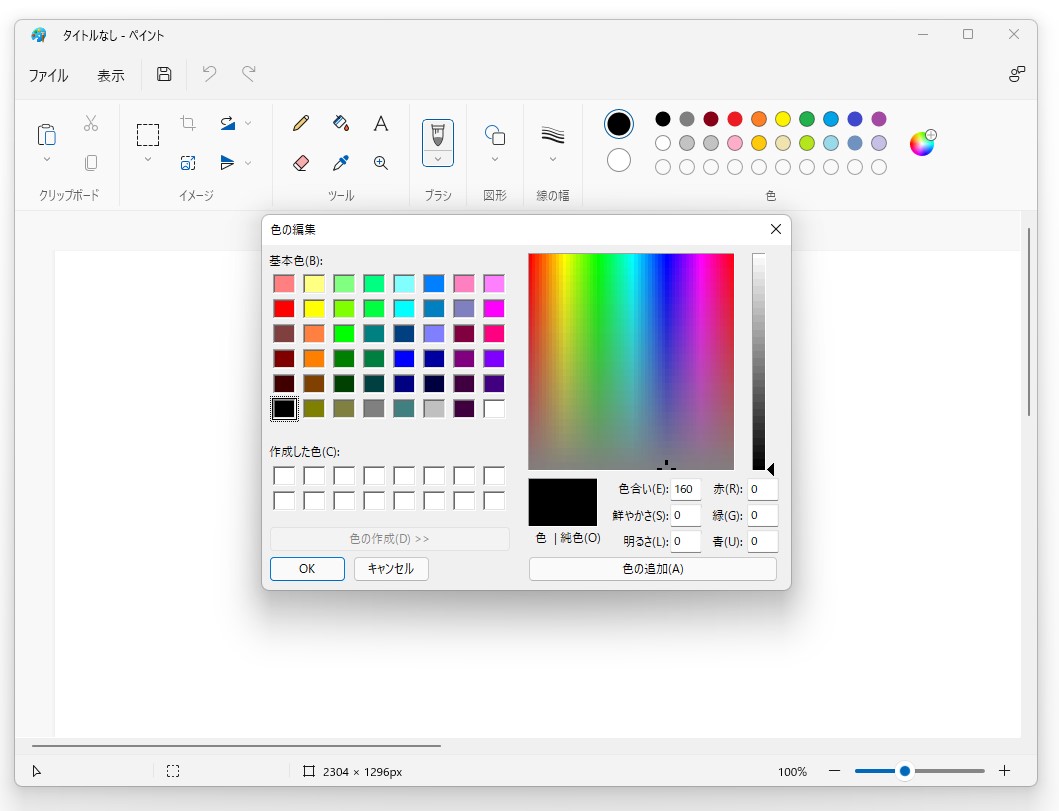Click the share icon in menu bar
Image resolution: width=1059 pixels, height=811 pixels.
point(1016,74)
